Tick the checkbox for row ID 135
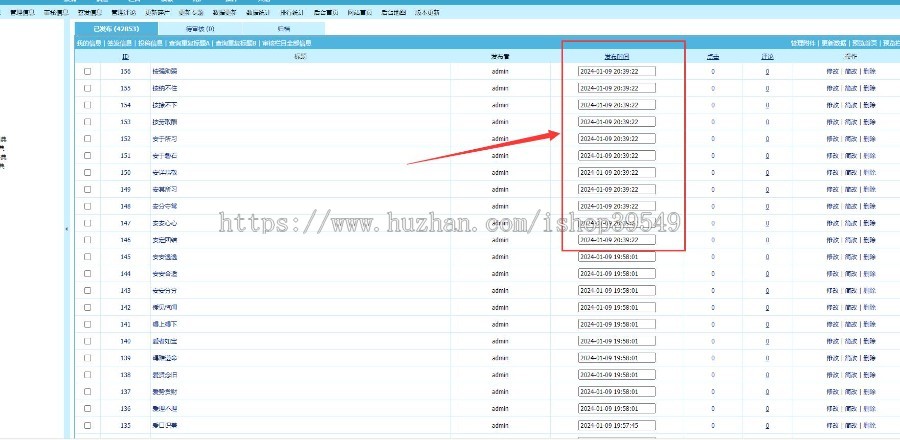This screenshot has height=440, width=900. tap(87, 425)
